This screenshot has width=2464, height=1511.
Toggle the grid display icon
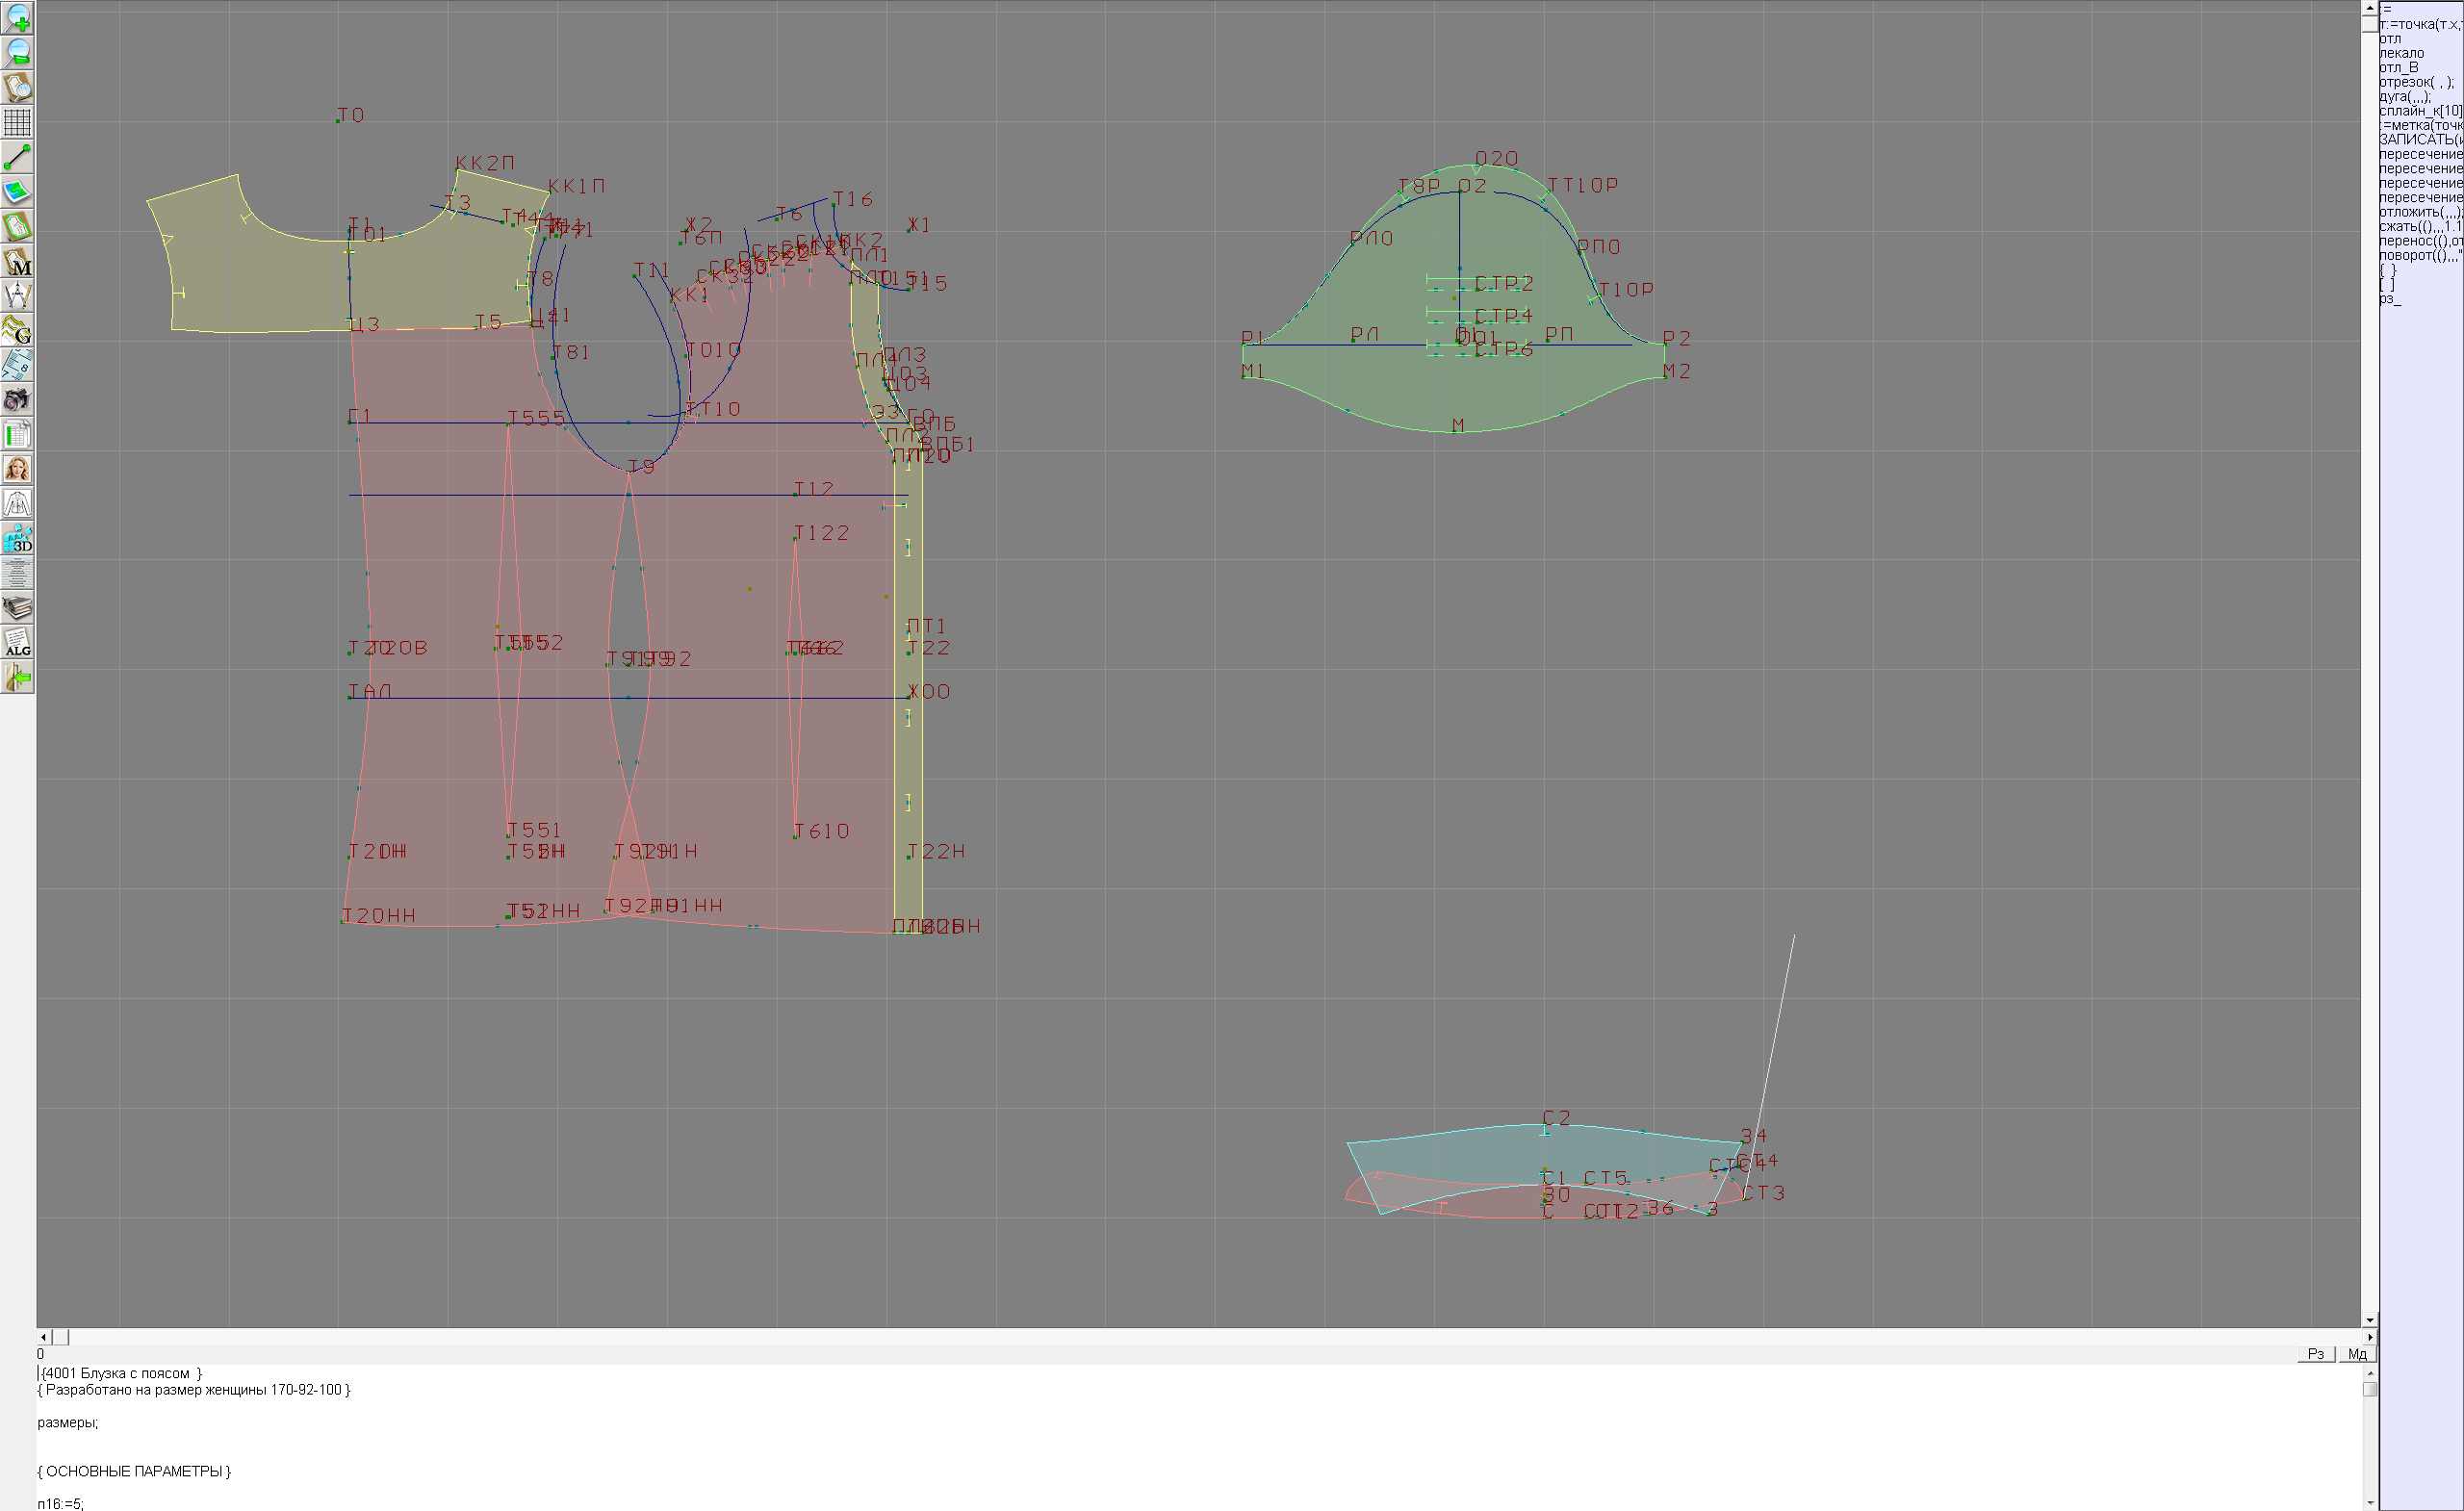pos(17,122)
